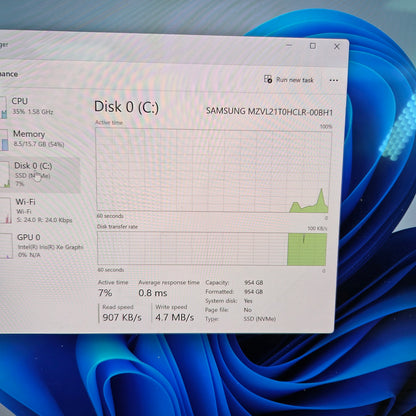
Task: Click the Run new task icon
Action: coord(268,79)
